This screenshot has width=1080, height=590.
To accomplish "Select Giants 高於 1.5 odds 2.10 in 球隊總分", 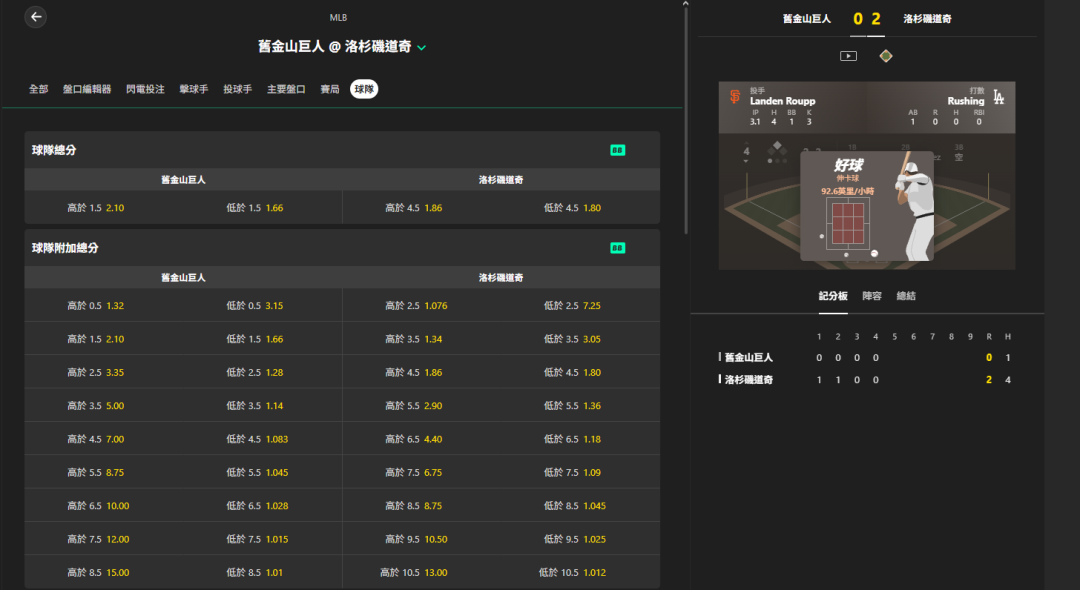I will (96, 207).
